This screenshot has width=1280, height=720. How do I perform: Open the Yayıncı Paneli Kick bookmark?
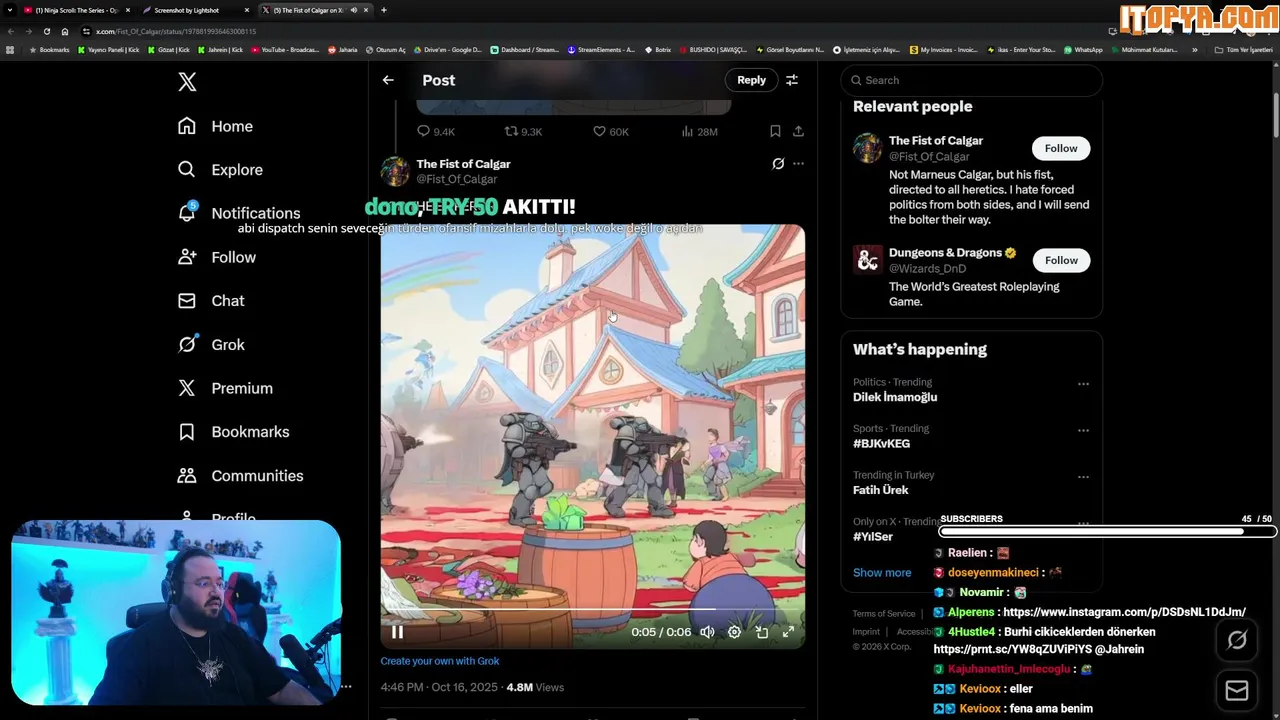tap(108, 50)
